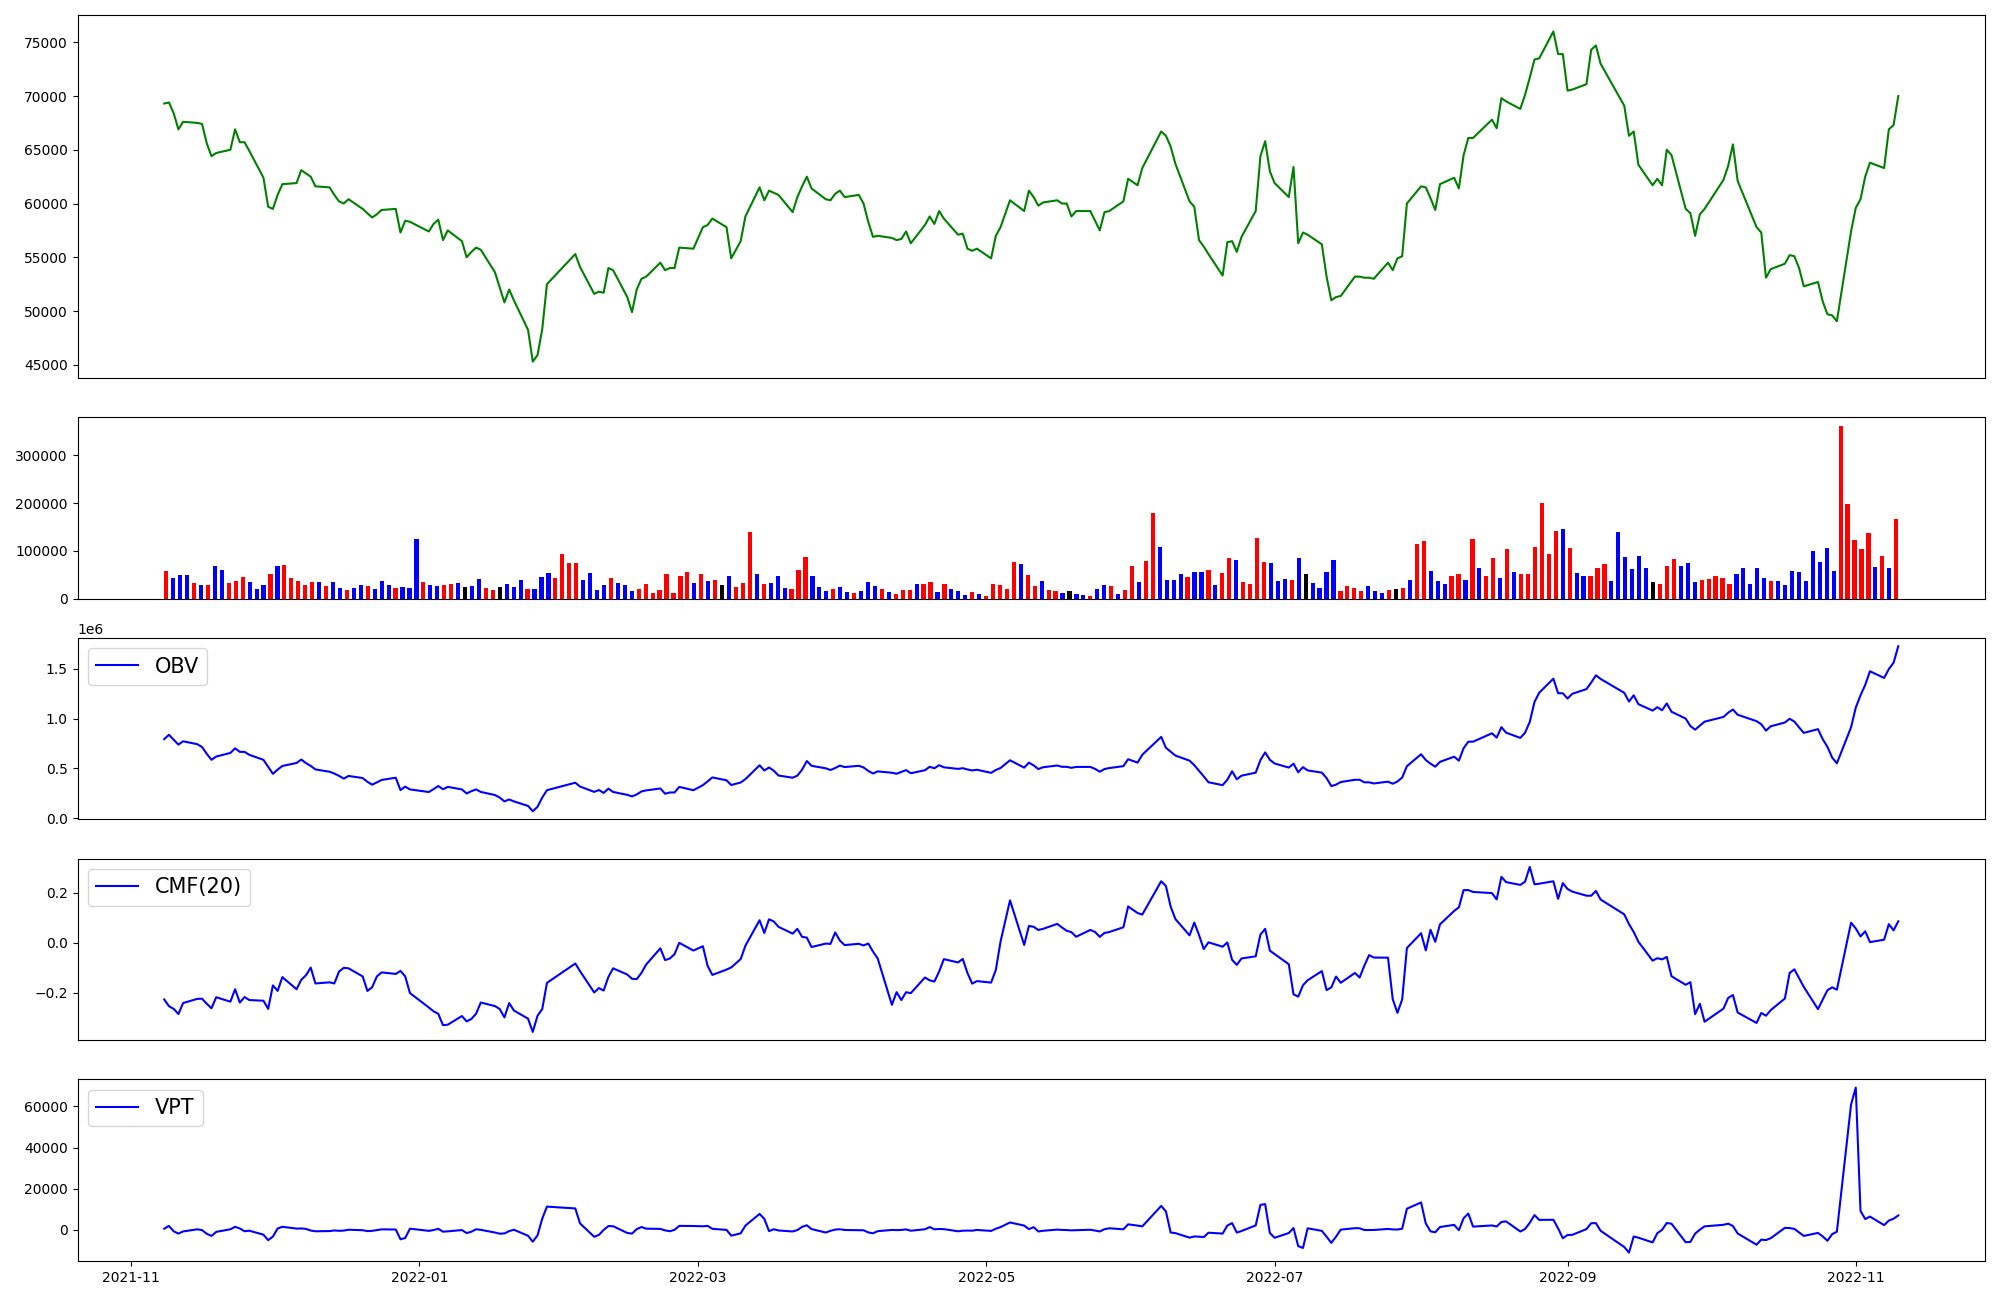This screenshot has width=2000, height=1300.
Task: Click the 75000 price axis label
Action: coord(44,43)
